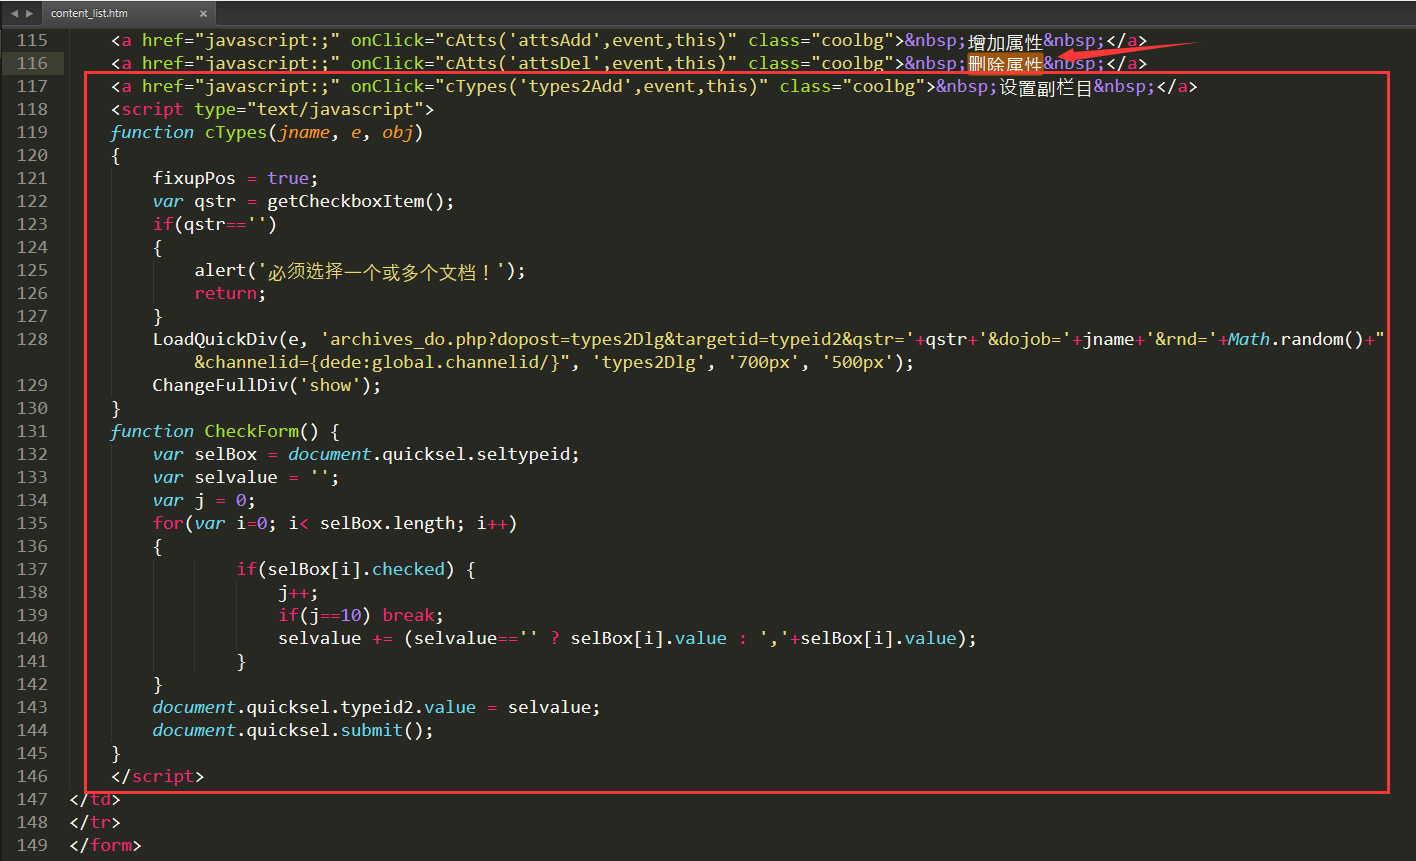This screenshot has height=861, width=1416.
Task: Click line number 131 in the gutter
Action: (x=32, y=431)
